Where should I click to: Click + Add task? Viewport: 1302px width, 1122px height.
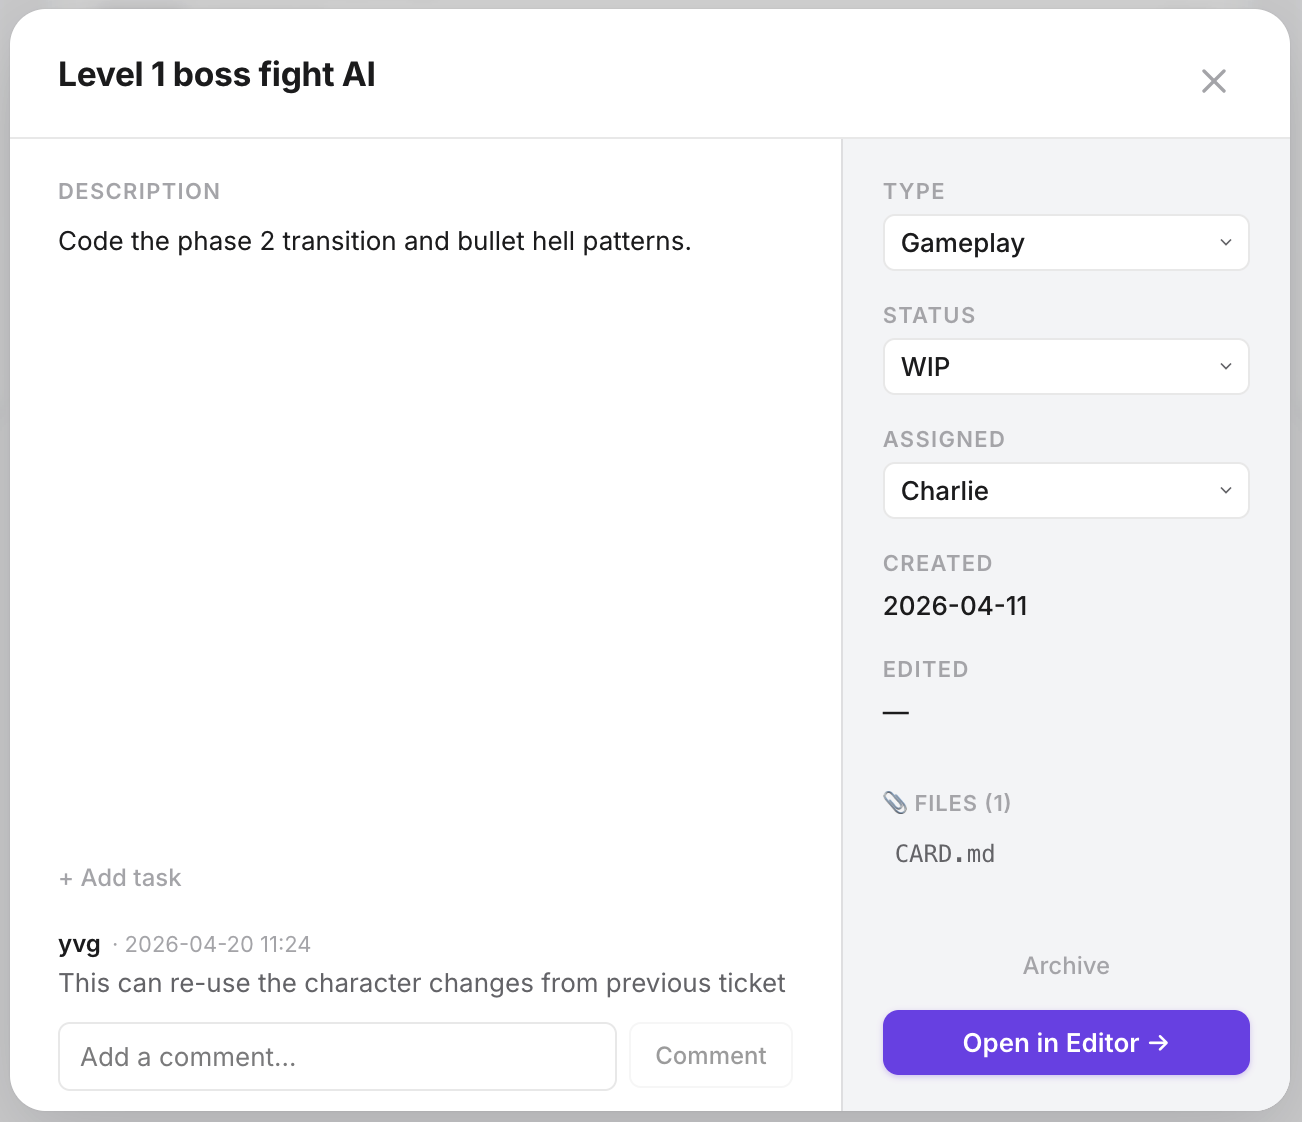pyautogui.click(x=120, y=878)
